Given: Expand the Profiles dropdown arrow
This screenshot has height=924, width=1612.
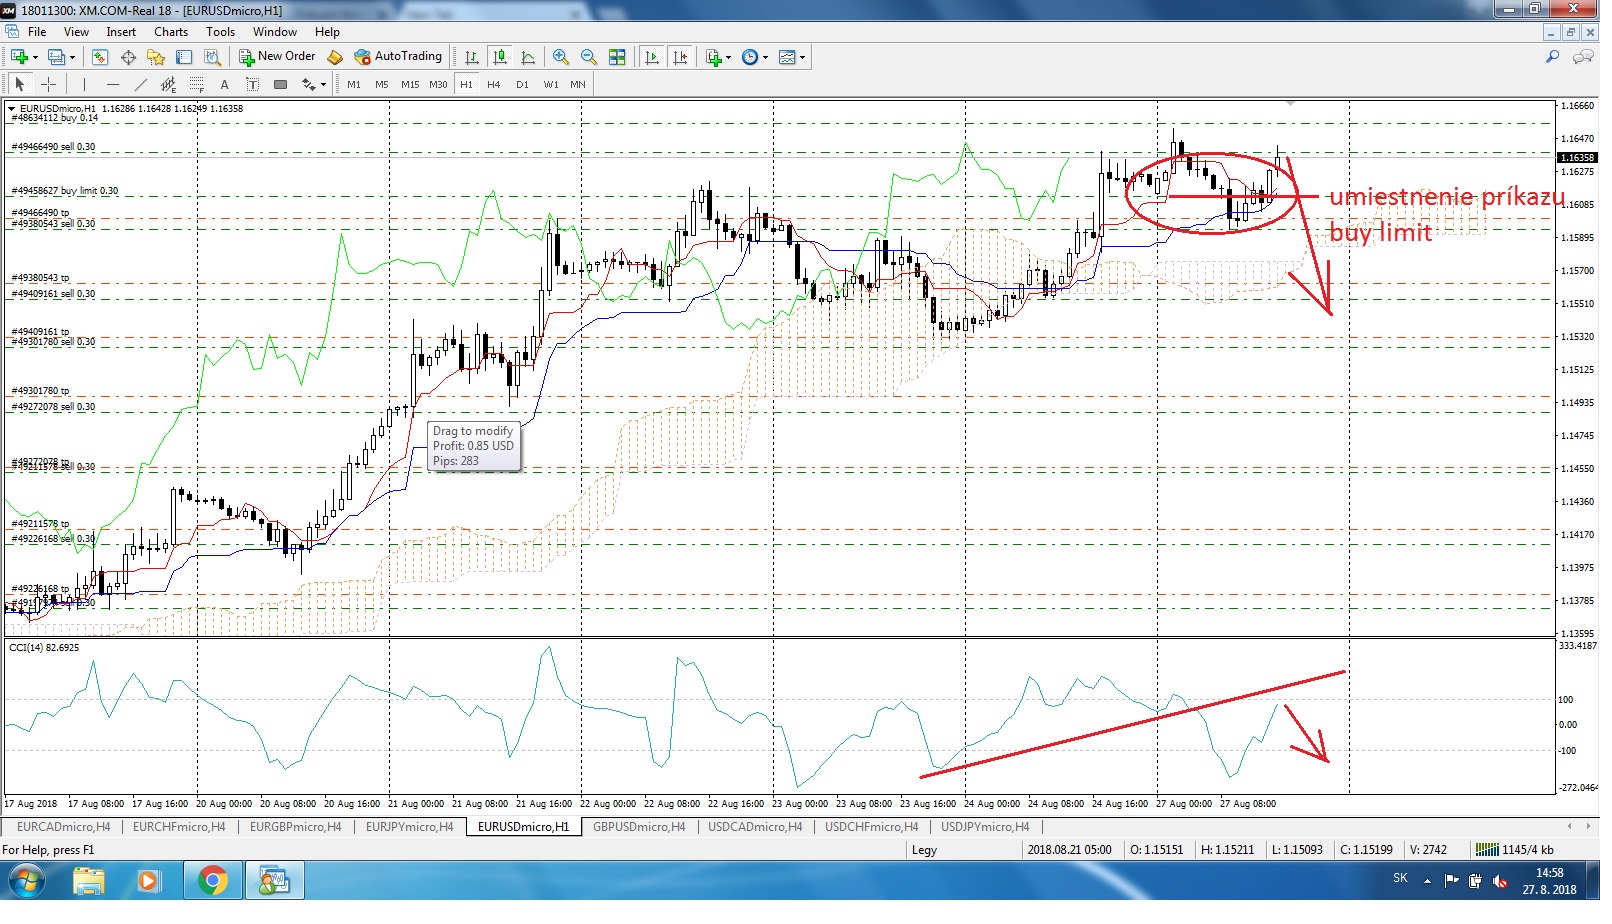Looking at the screenshot, I should (72, 57).
